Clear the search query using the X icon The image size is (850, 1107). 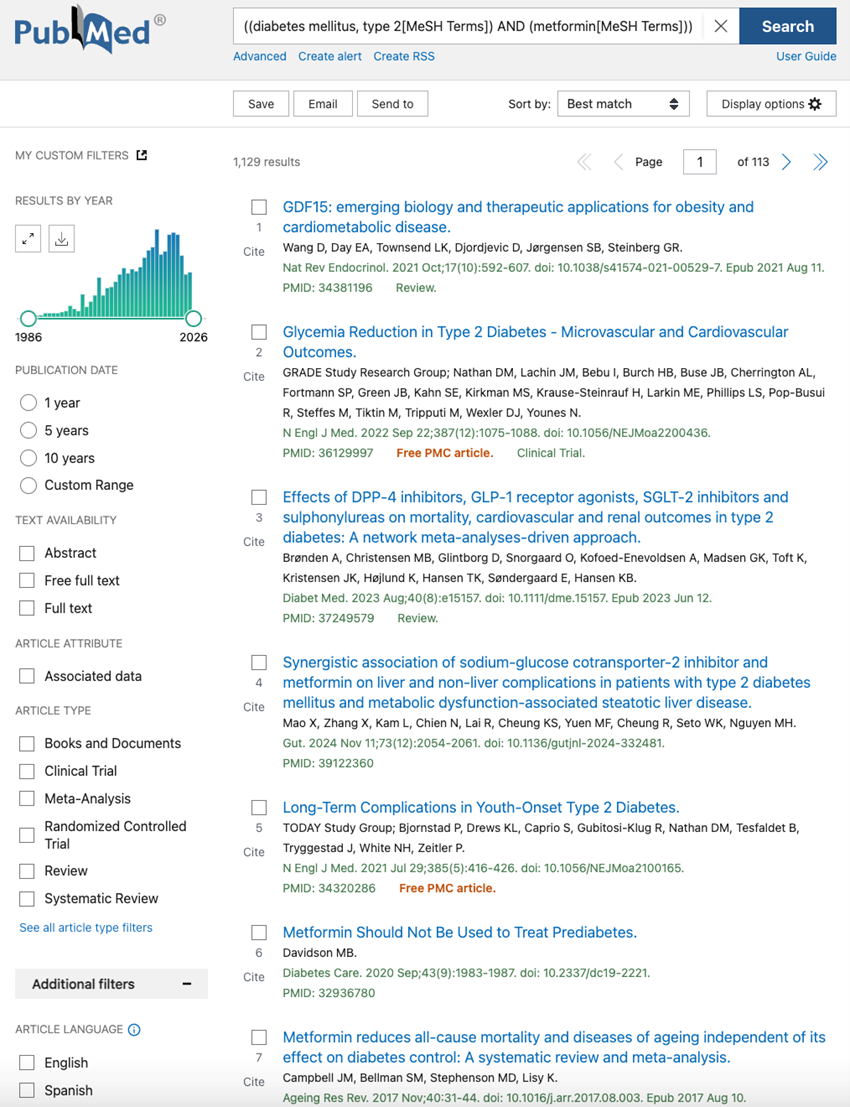click(720, 26)
